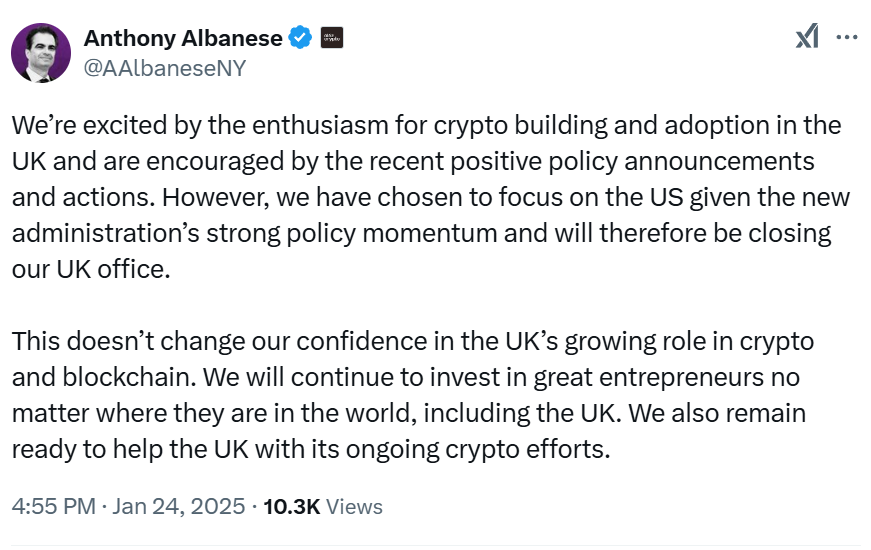Click the blue verified checkmark badge
The image size is (871, 550).
[300, 38]
